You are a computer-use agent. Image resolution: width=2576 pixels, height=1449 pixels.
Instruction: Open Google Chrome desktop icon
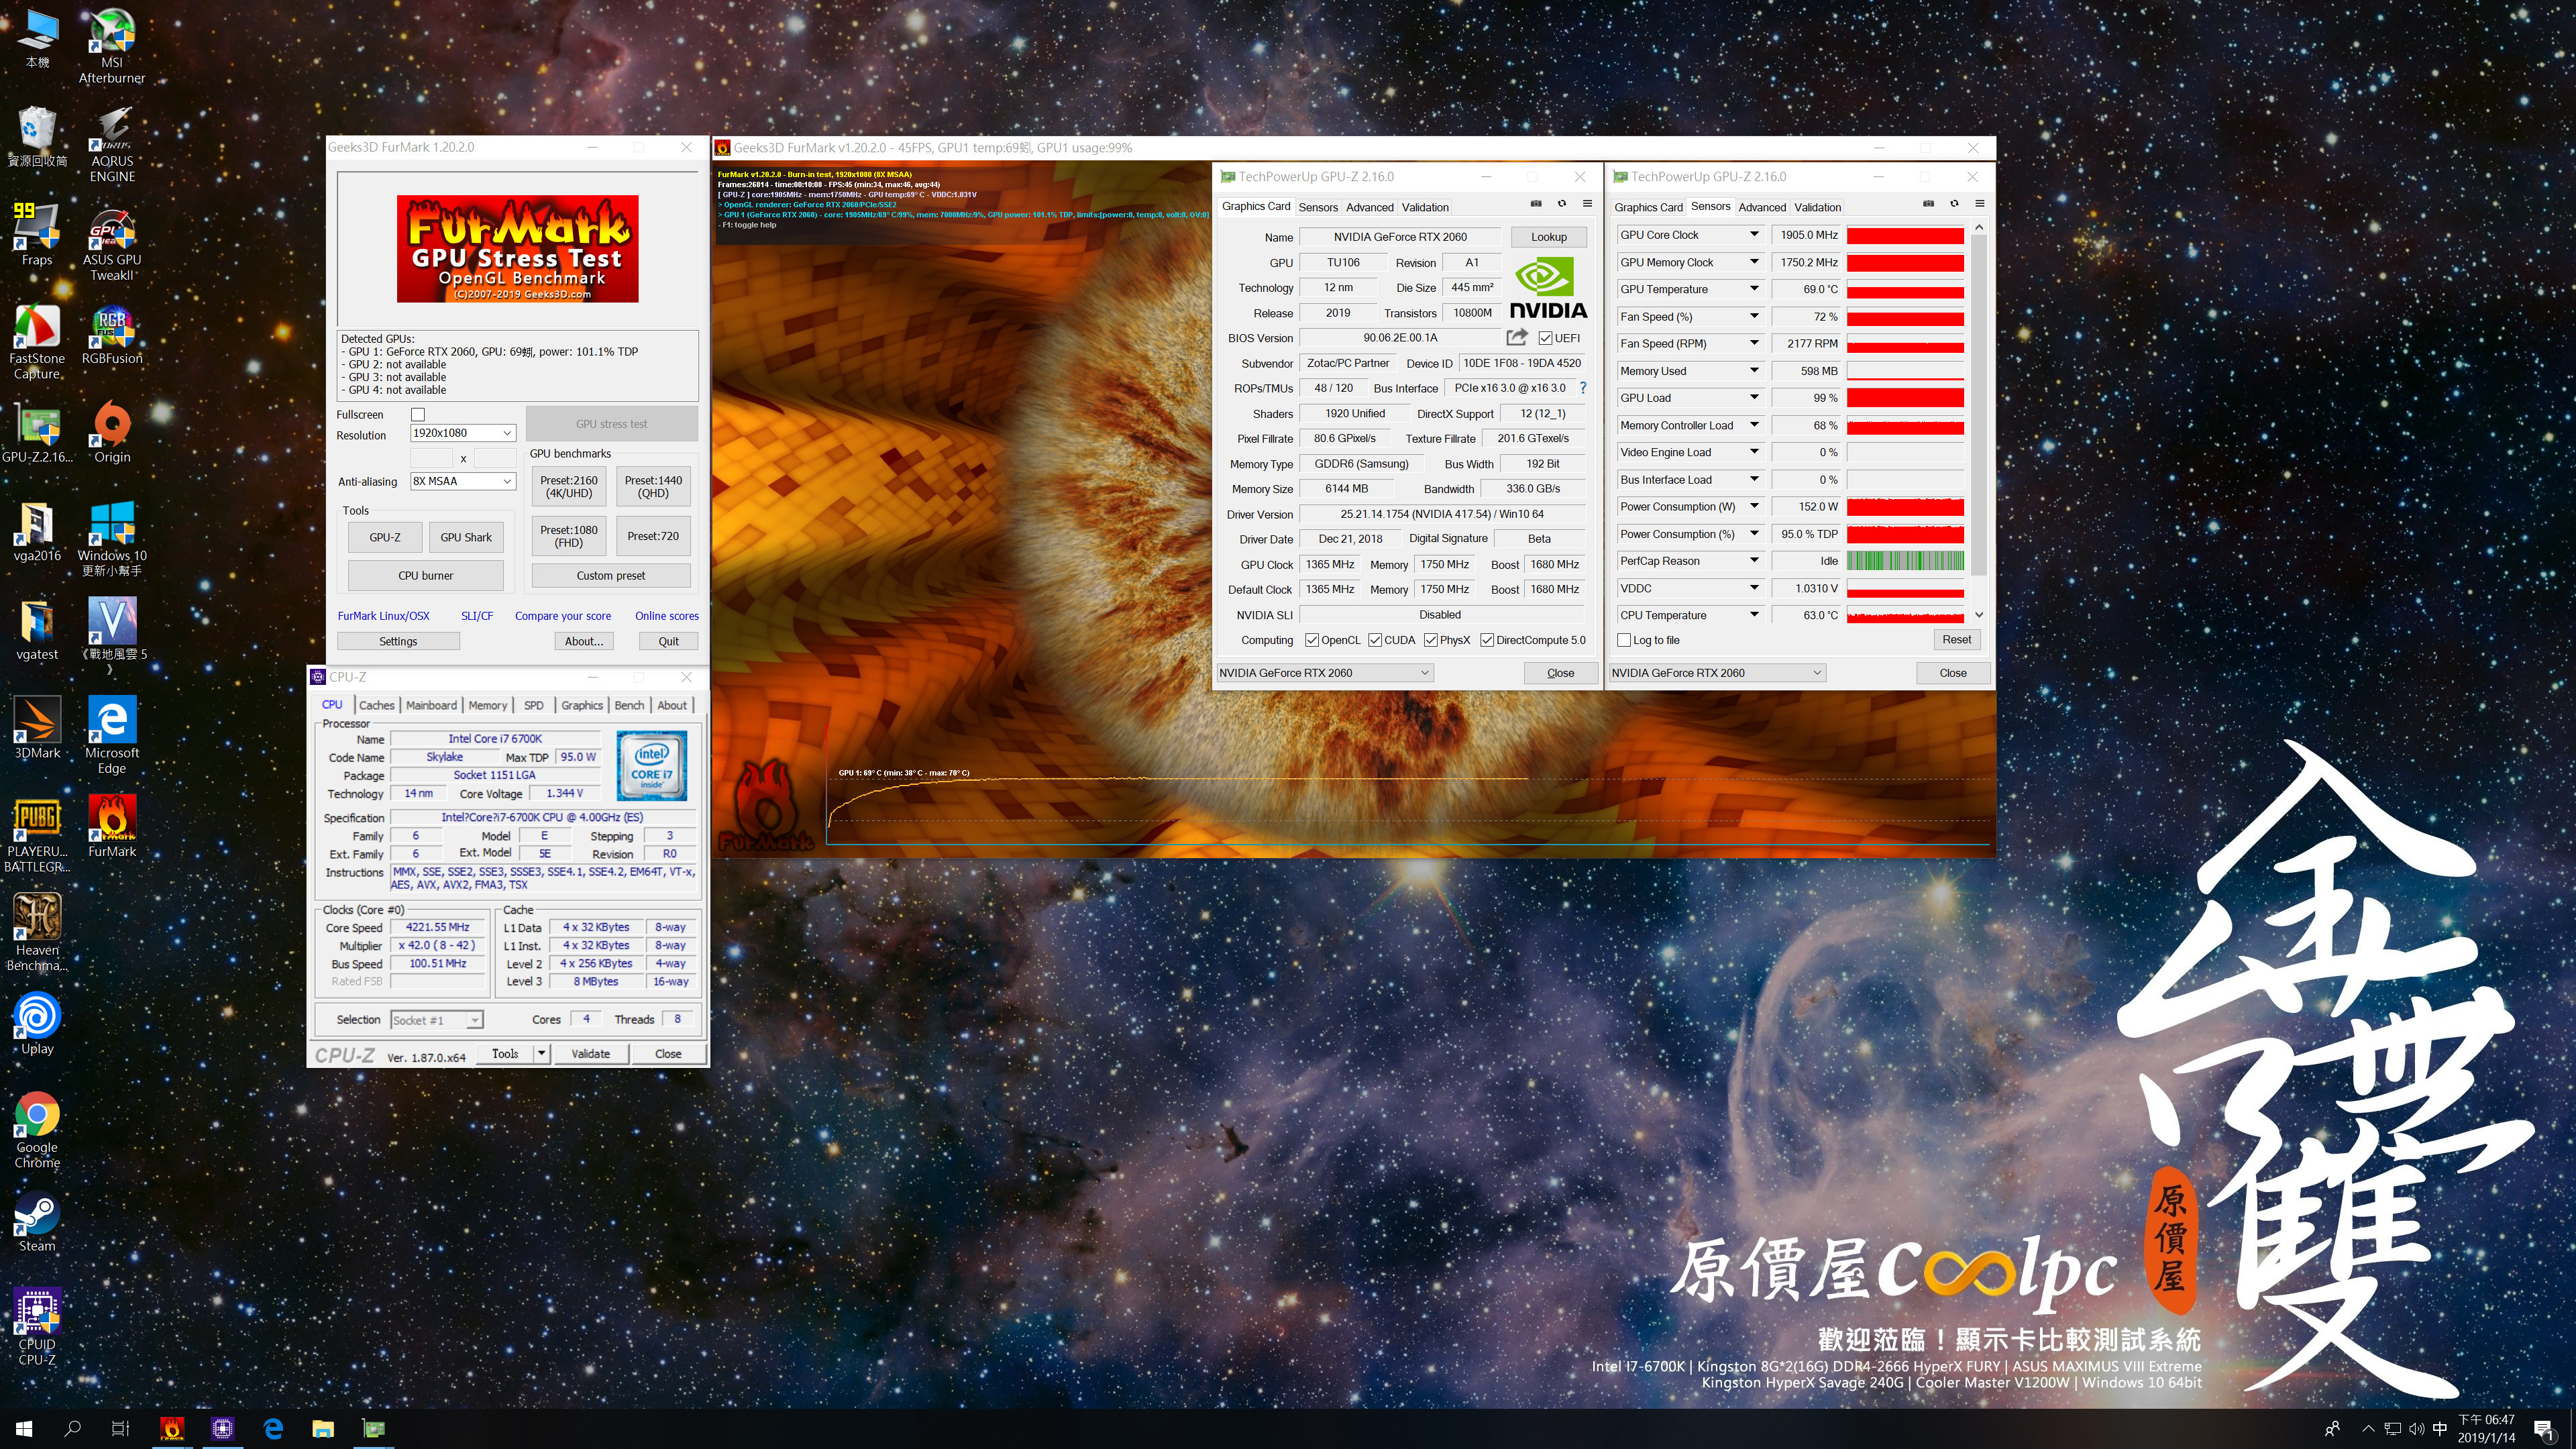click(37, 1130)
